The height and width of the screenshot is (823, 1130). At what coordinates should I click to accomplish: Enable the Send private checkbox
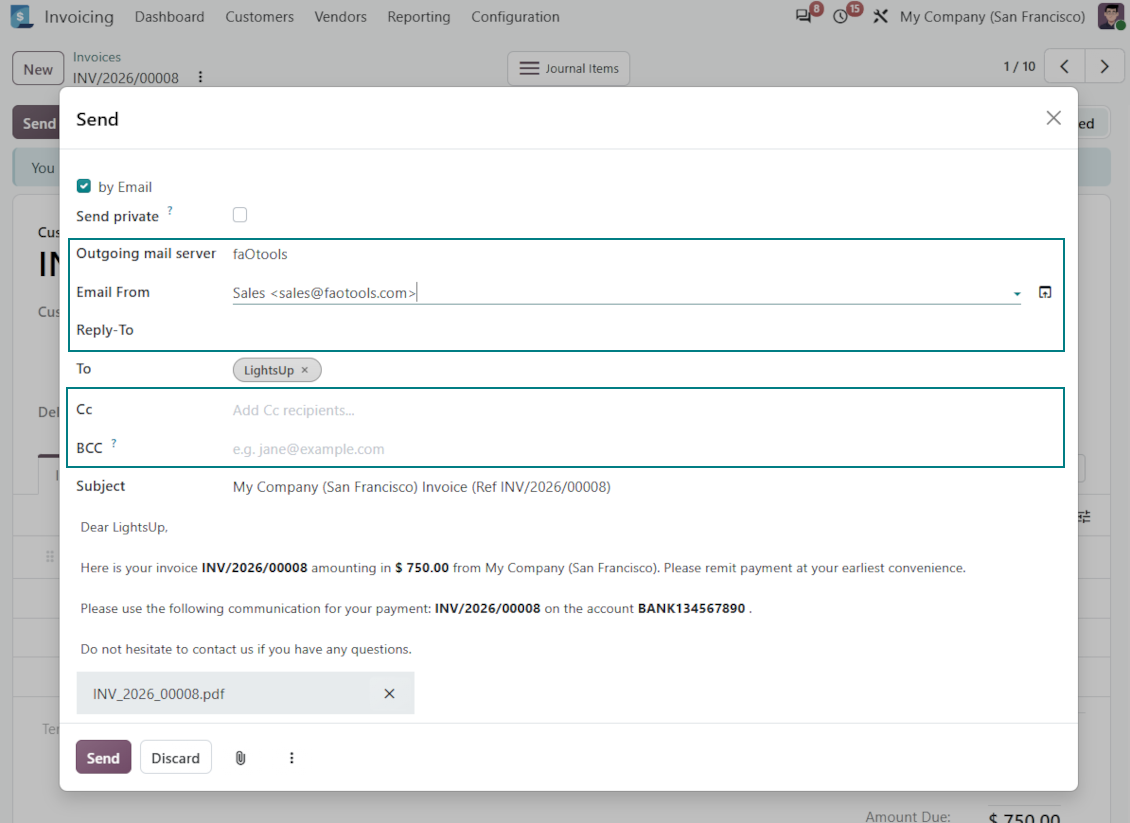click(240, 215)
